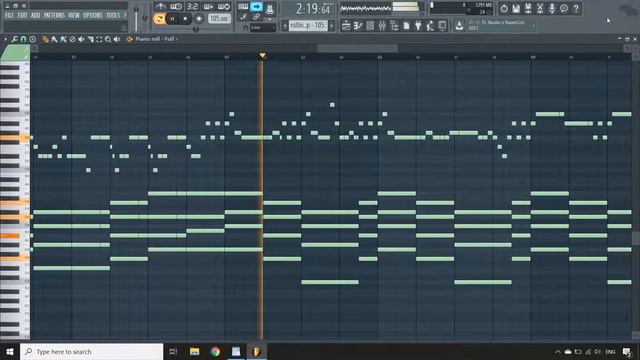
Task: Toggle the metronome
Action: pos(160,7)
